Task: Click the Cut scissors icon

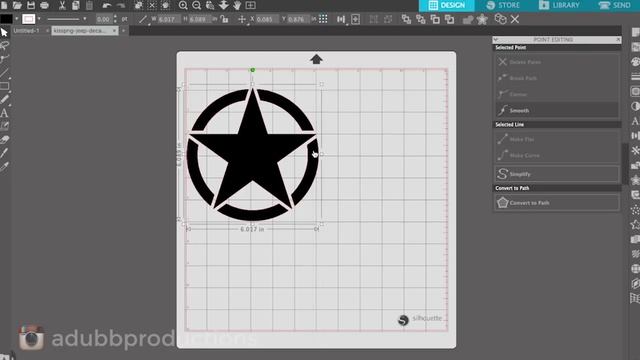Action: [62, 5]
